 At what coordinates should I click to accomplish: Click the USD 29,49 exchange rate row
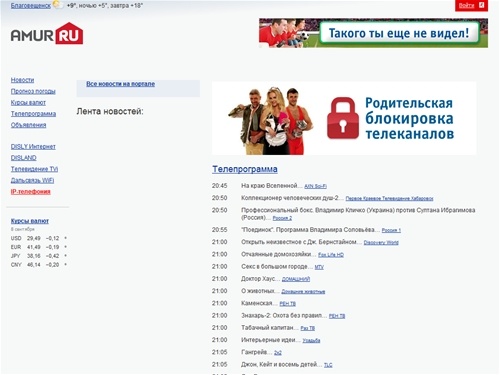39,238
